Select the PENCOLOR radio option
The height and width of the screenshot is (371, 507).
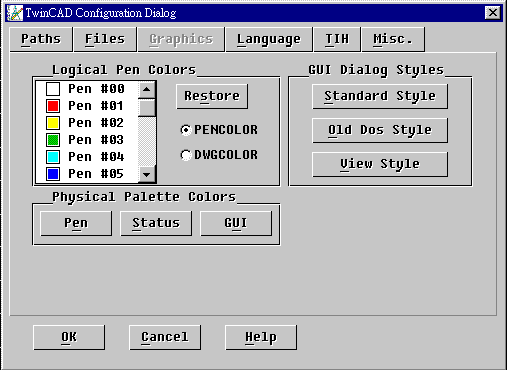point(219,130)
